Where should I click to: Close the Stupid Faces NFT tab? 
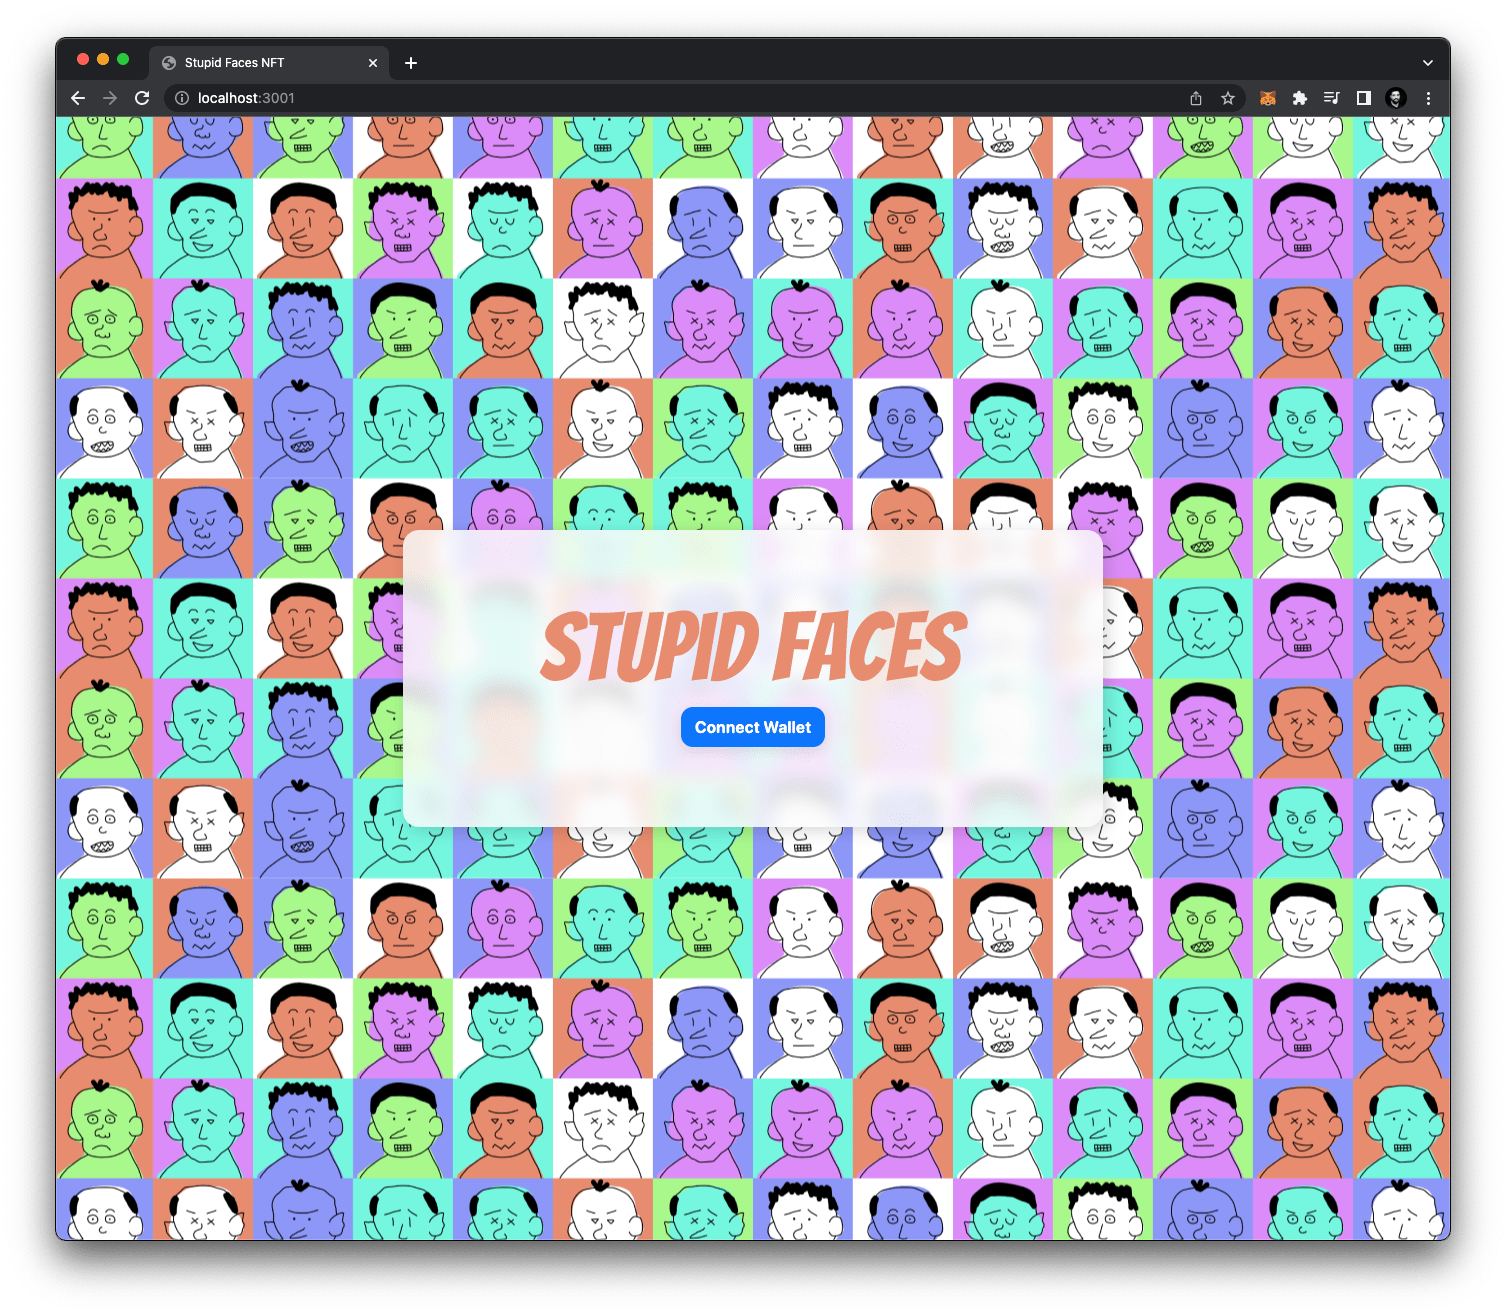pyautogui.click(x=373, y=63)
